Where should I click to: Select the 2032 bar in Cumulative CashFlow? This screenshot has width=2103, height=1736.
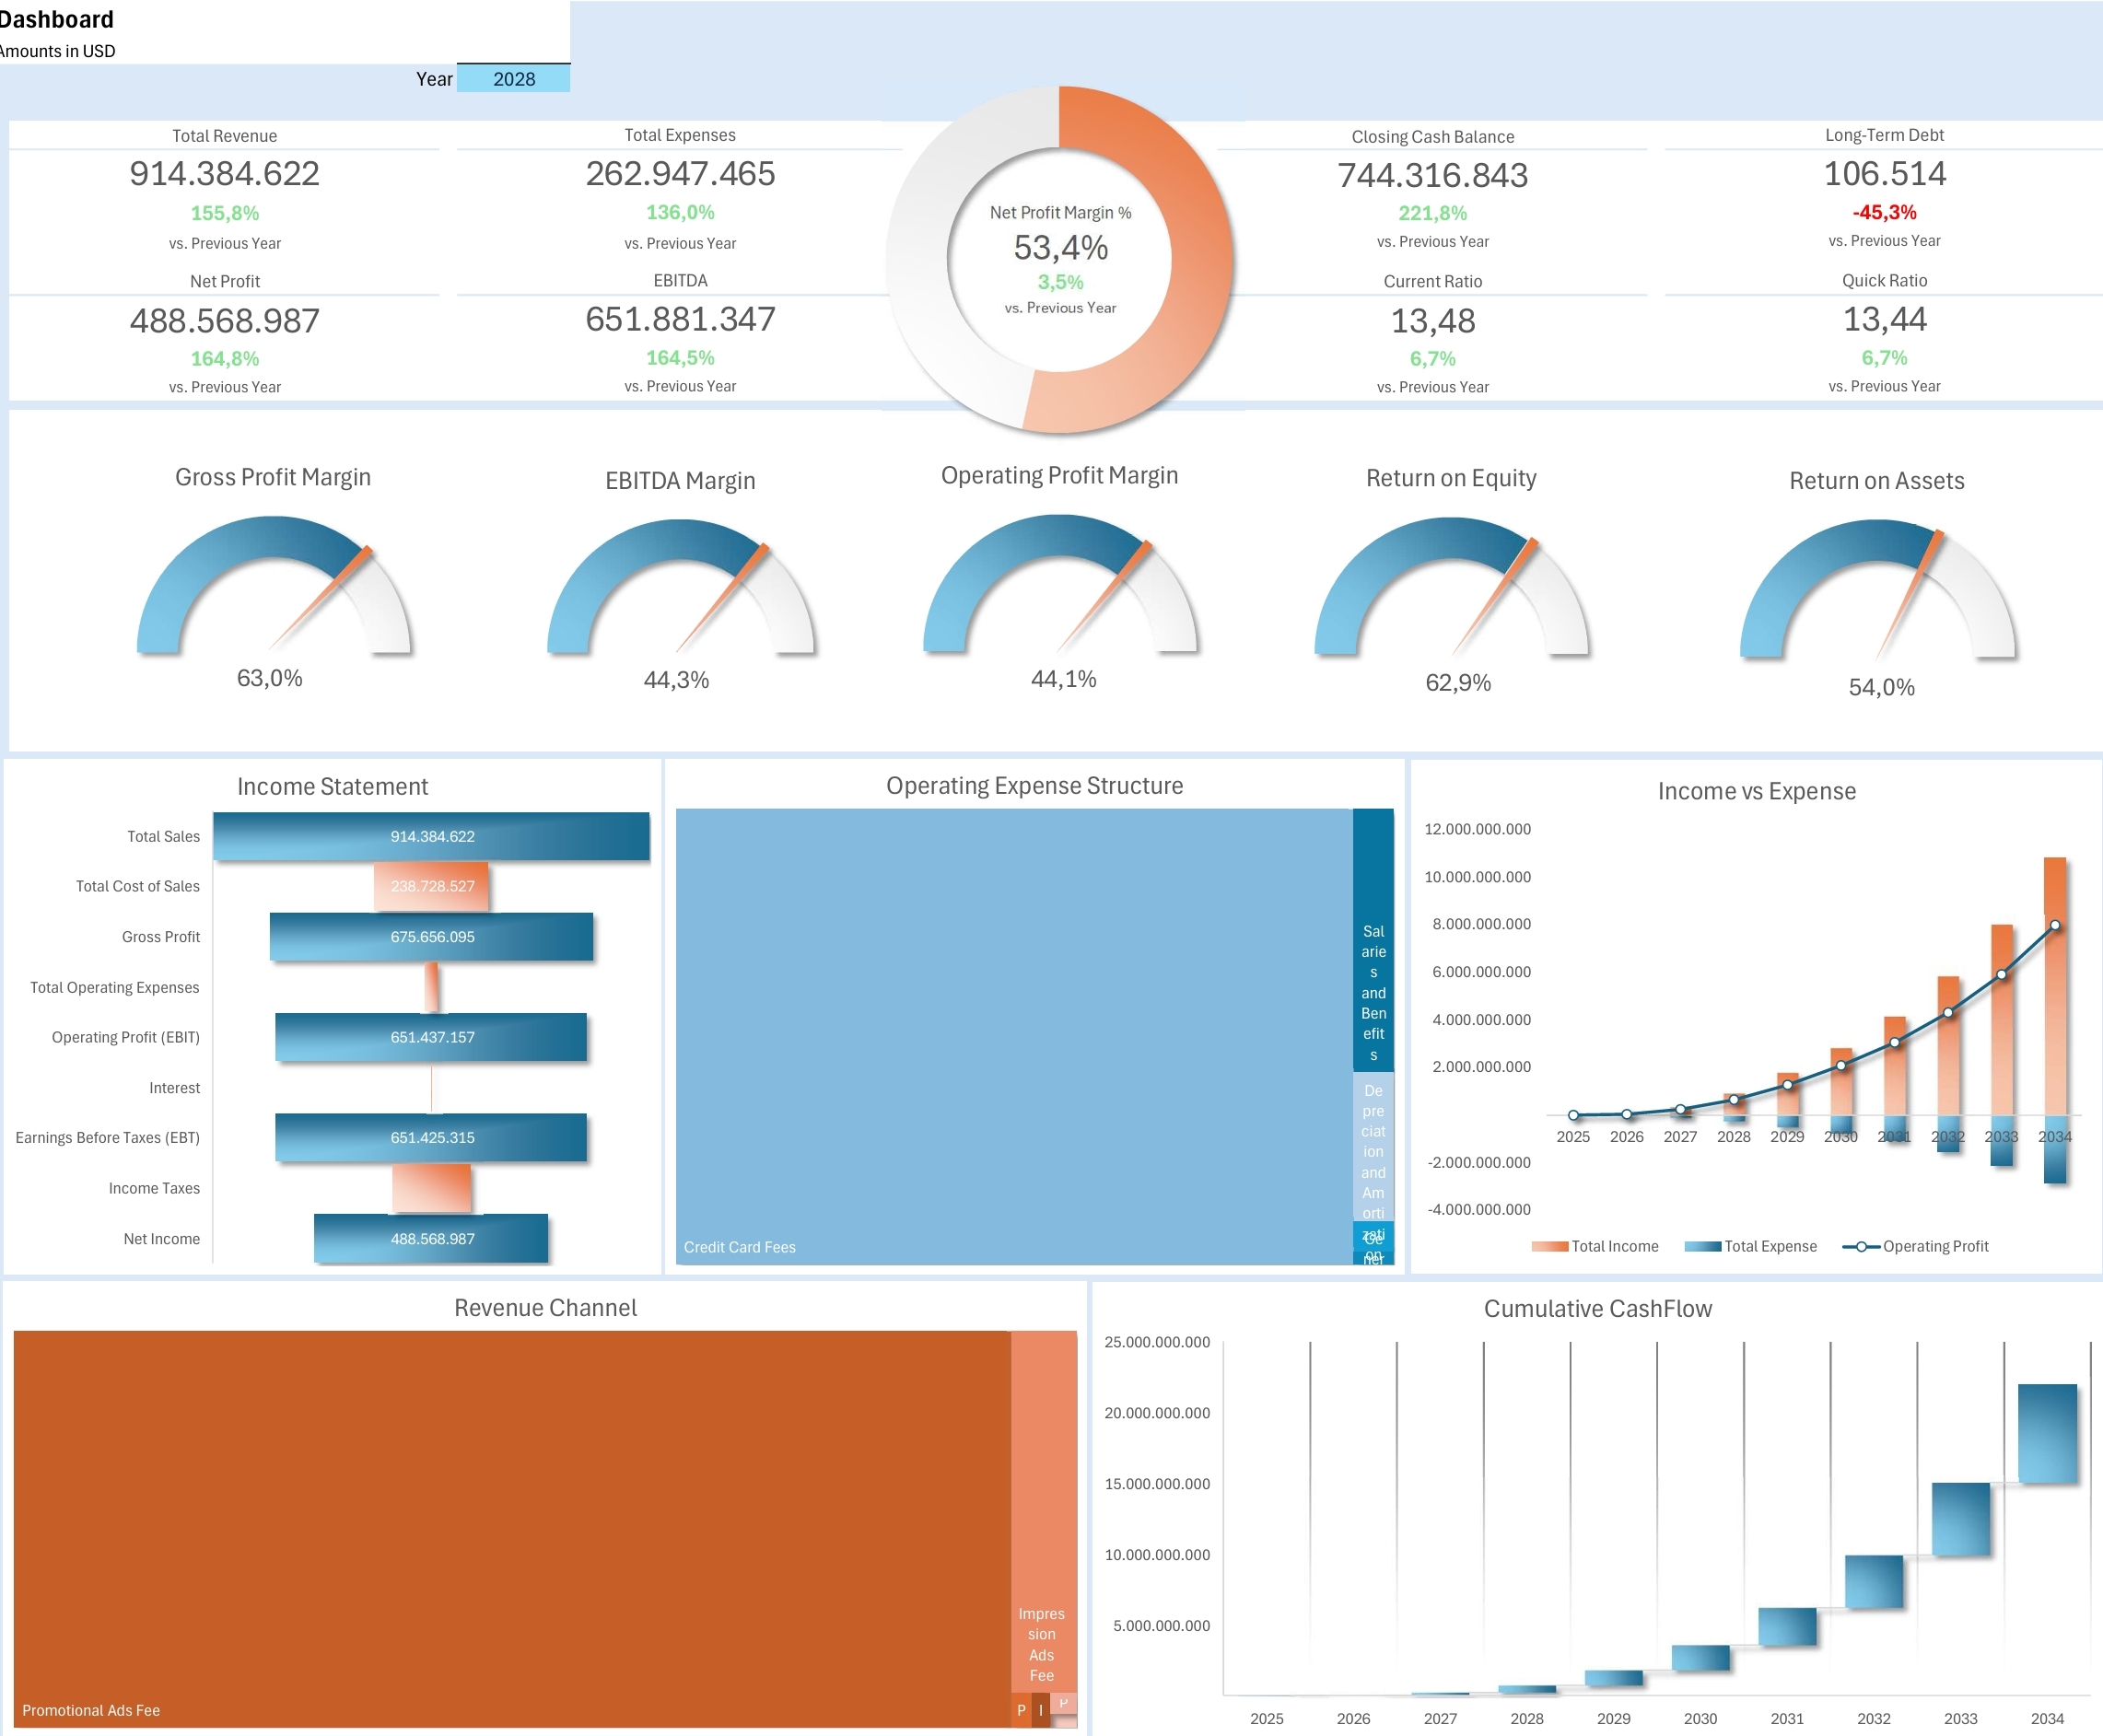point(1874,1581)
